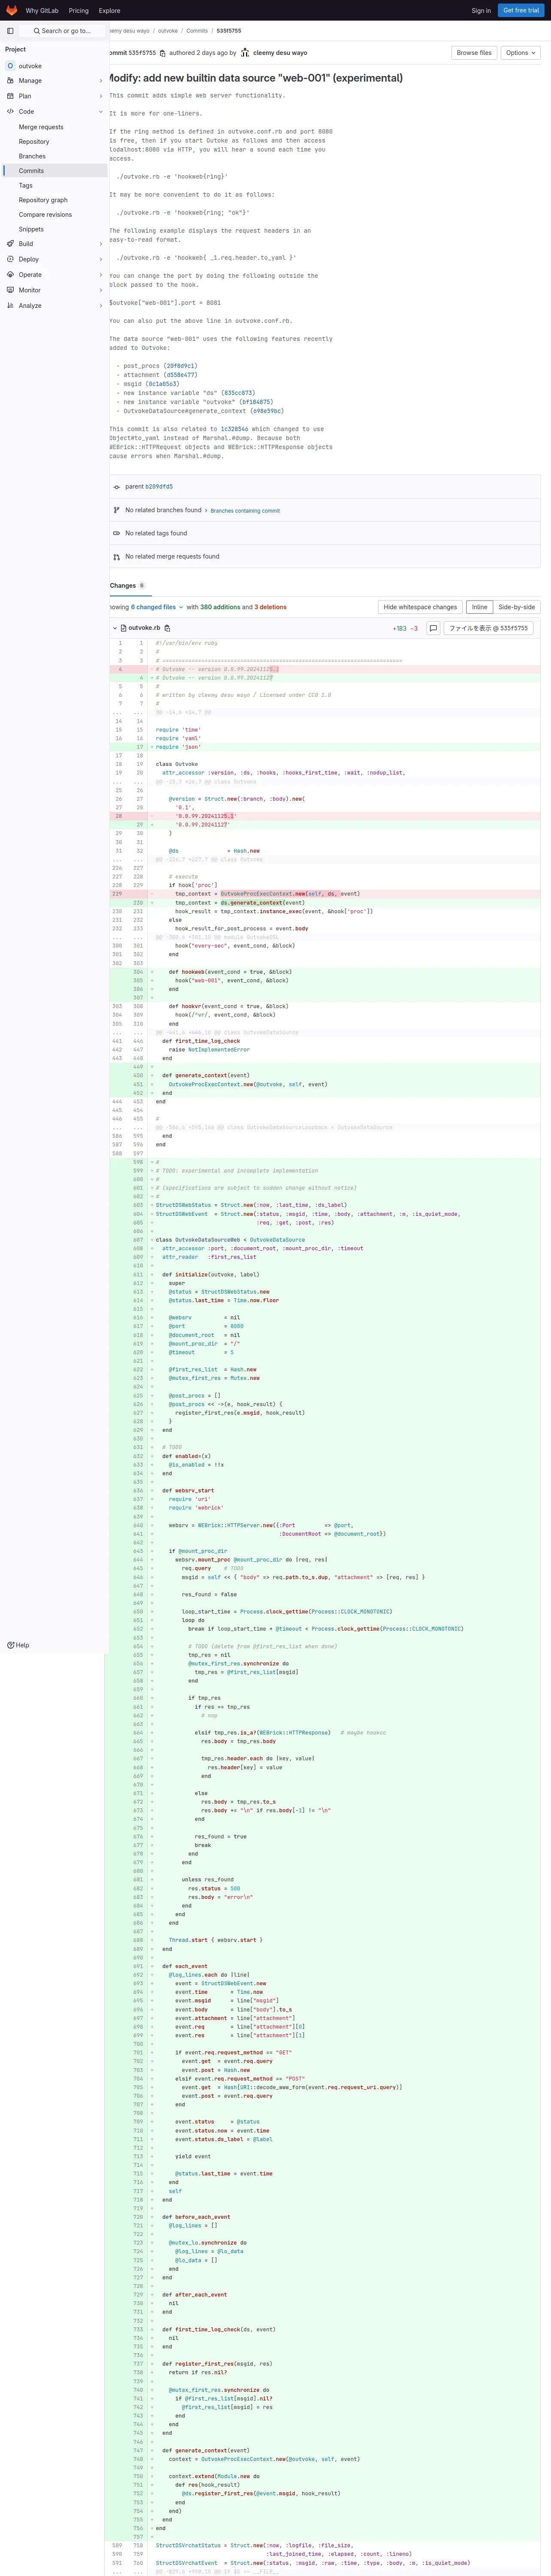Collapse the outvoke.rb diff chevron

pos(115,628)
